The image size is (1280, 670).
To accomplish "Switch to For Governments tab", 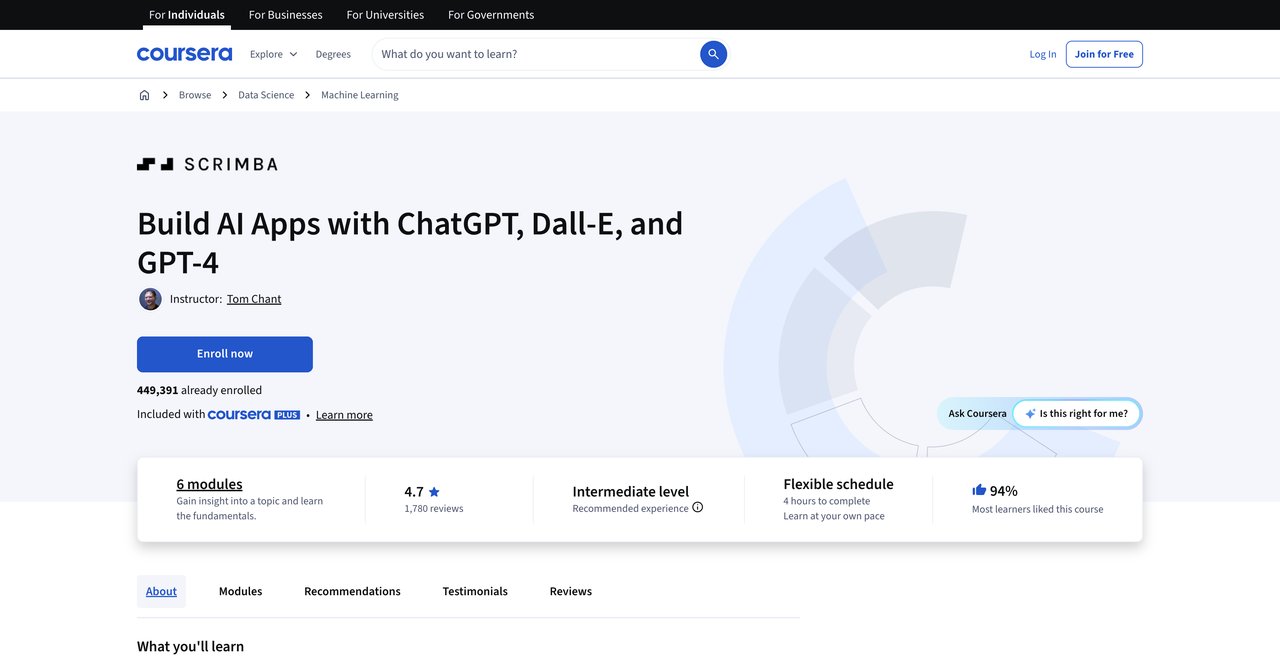I will [491, 15].
